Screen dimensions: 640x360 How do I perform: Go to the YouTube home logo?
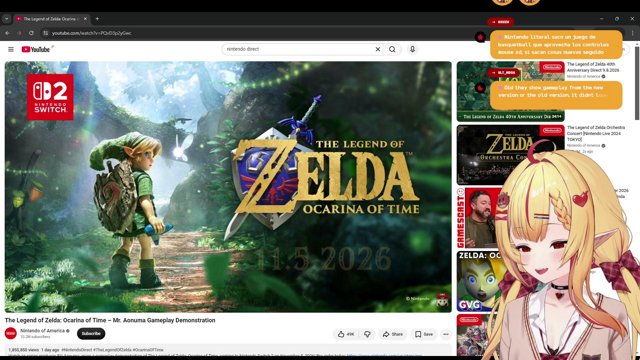36,49
